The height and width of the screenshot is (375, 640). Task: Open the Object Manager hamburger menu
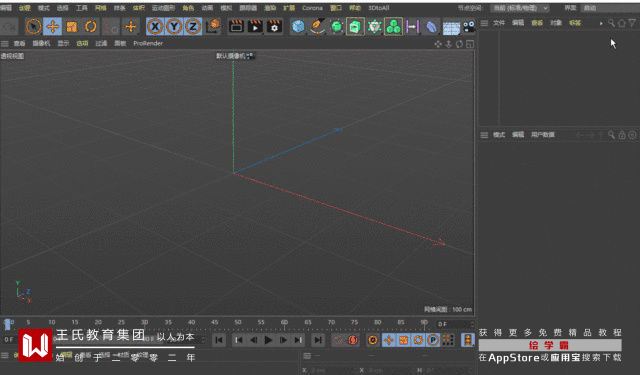tap(484, 23)
